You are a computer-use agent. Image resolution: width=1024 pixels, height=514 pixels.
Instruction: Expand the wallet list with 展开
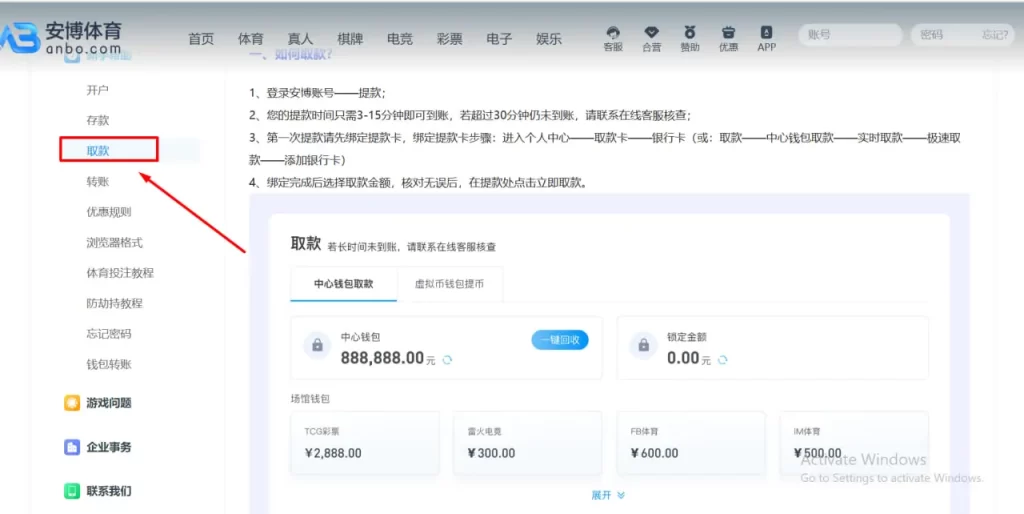607,495
